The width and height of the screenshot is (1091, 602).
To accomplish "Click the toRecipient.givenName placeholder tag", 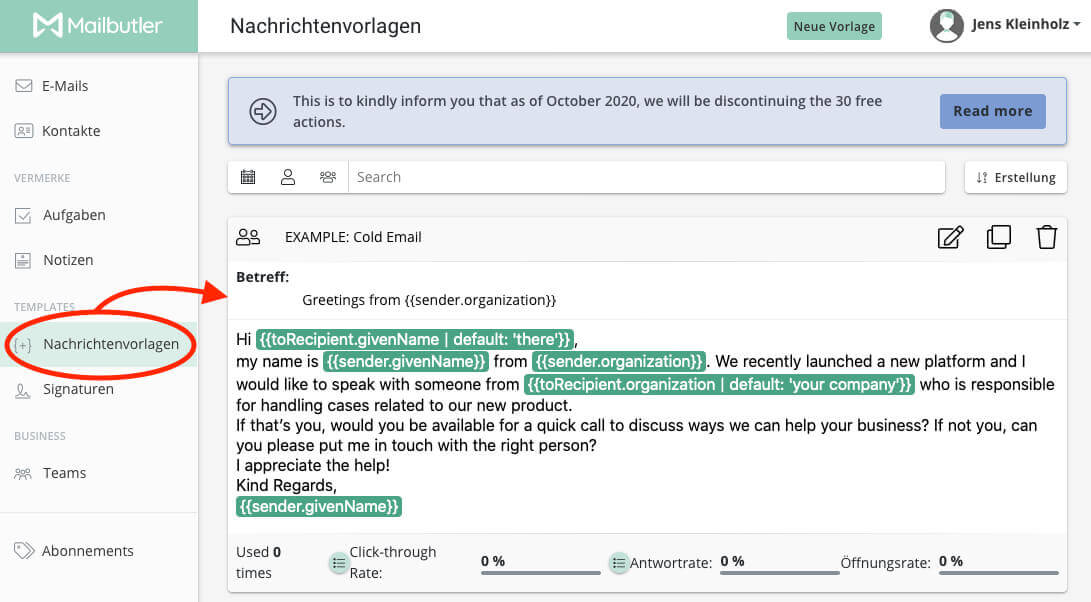I will pyautogui.click(x=415, y=340).
